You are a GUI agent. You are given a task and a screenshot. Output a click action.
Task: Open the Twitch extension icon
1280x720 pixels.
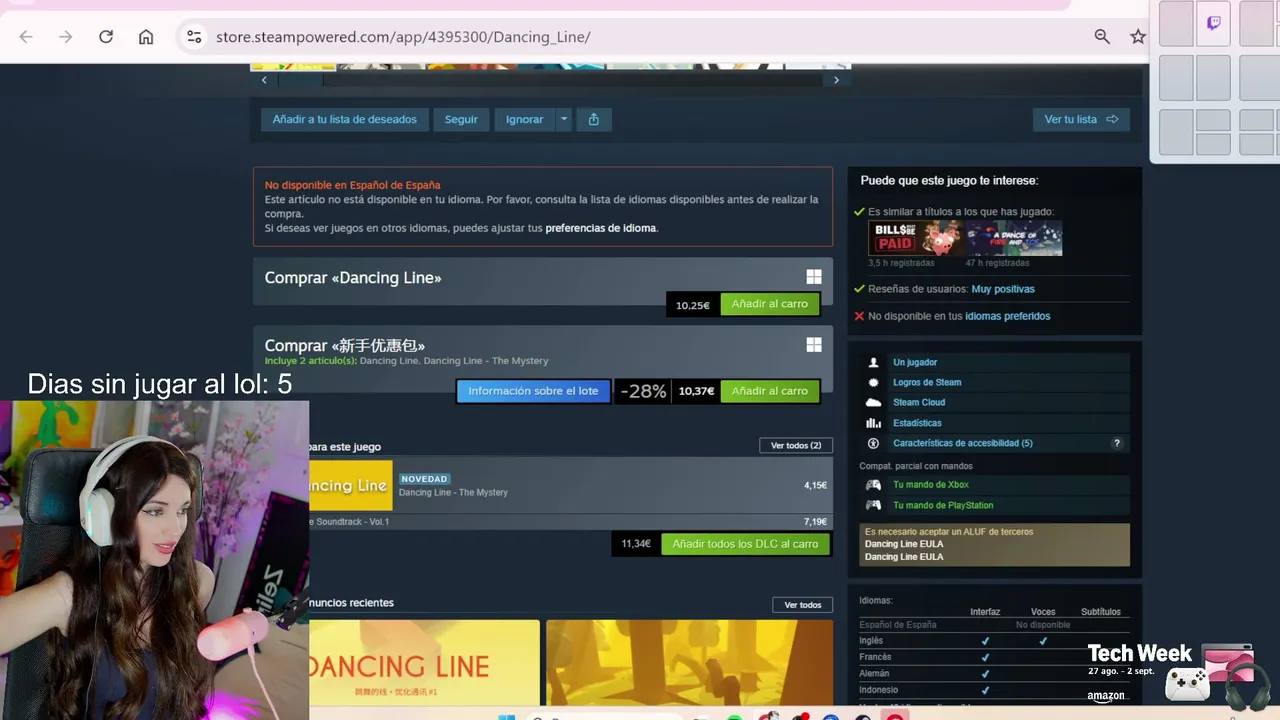(1214, 23)
